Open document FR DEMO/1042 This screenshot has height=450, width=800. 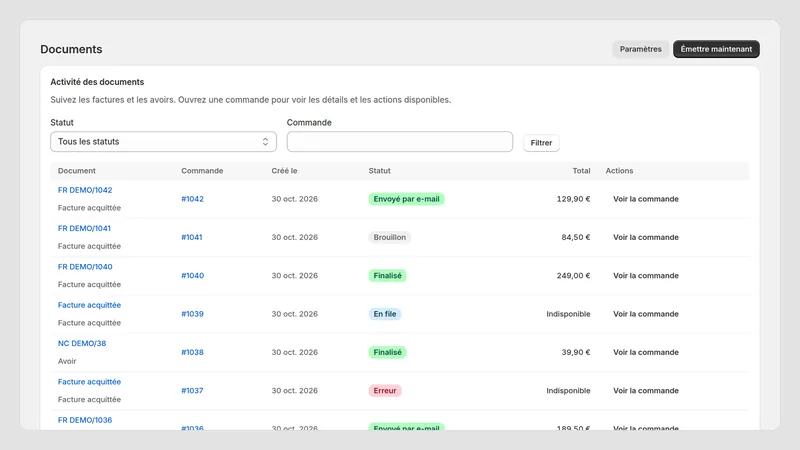point(85,190)
